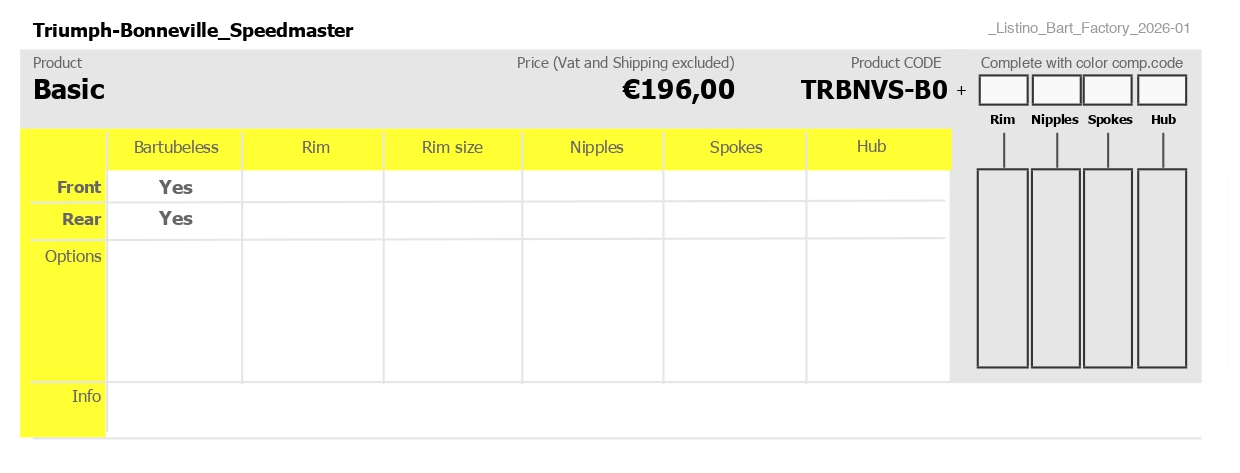The height and width of the screenshot is (473, 1240).
Task: Click the Spokes color code box
Action: click(1108, 90)
